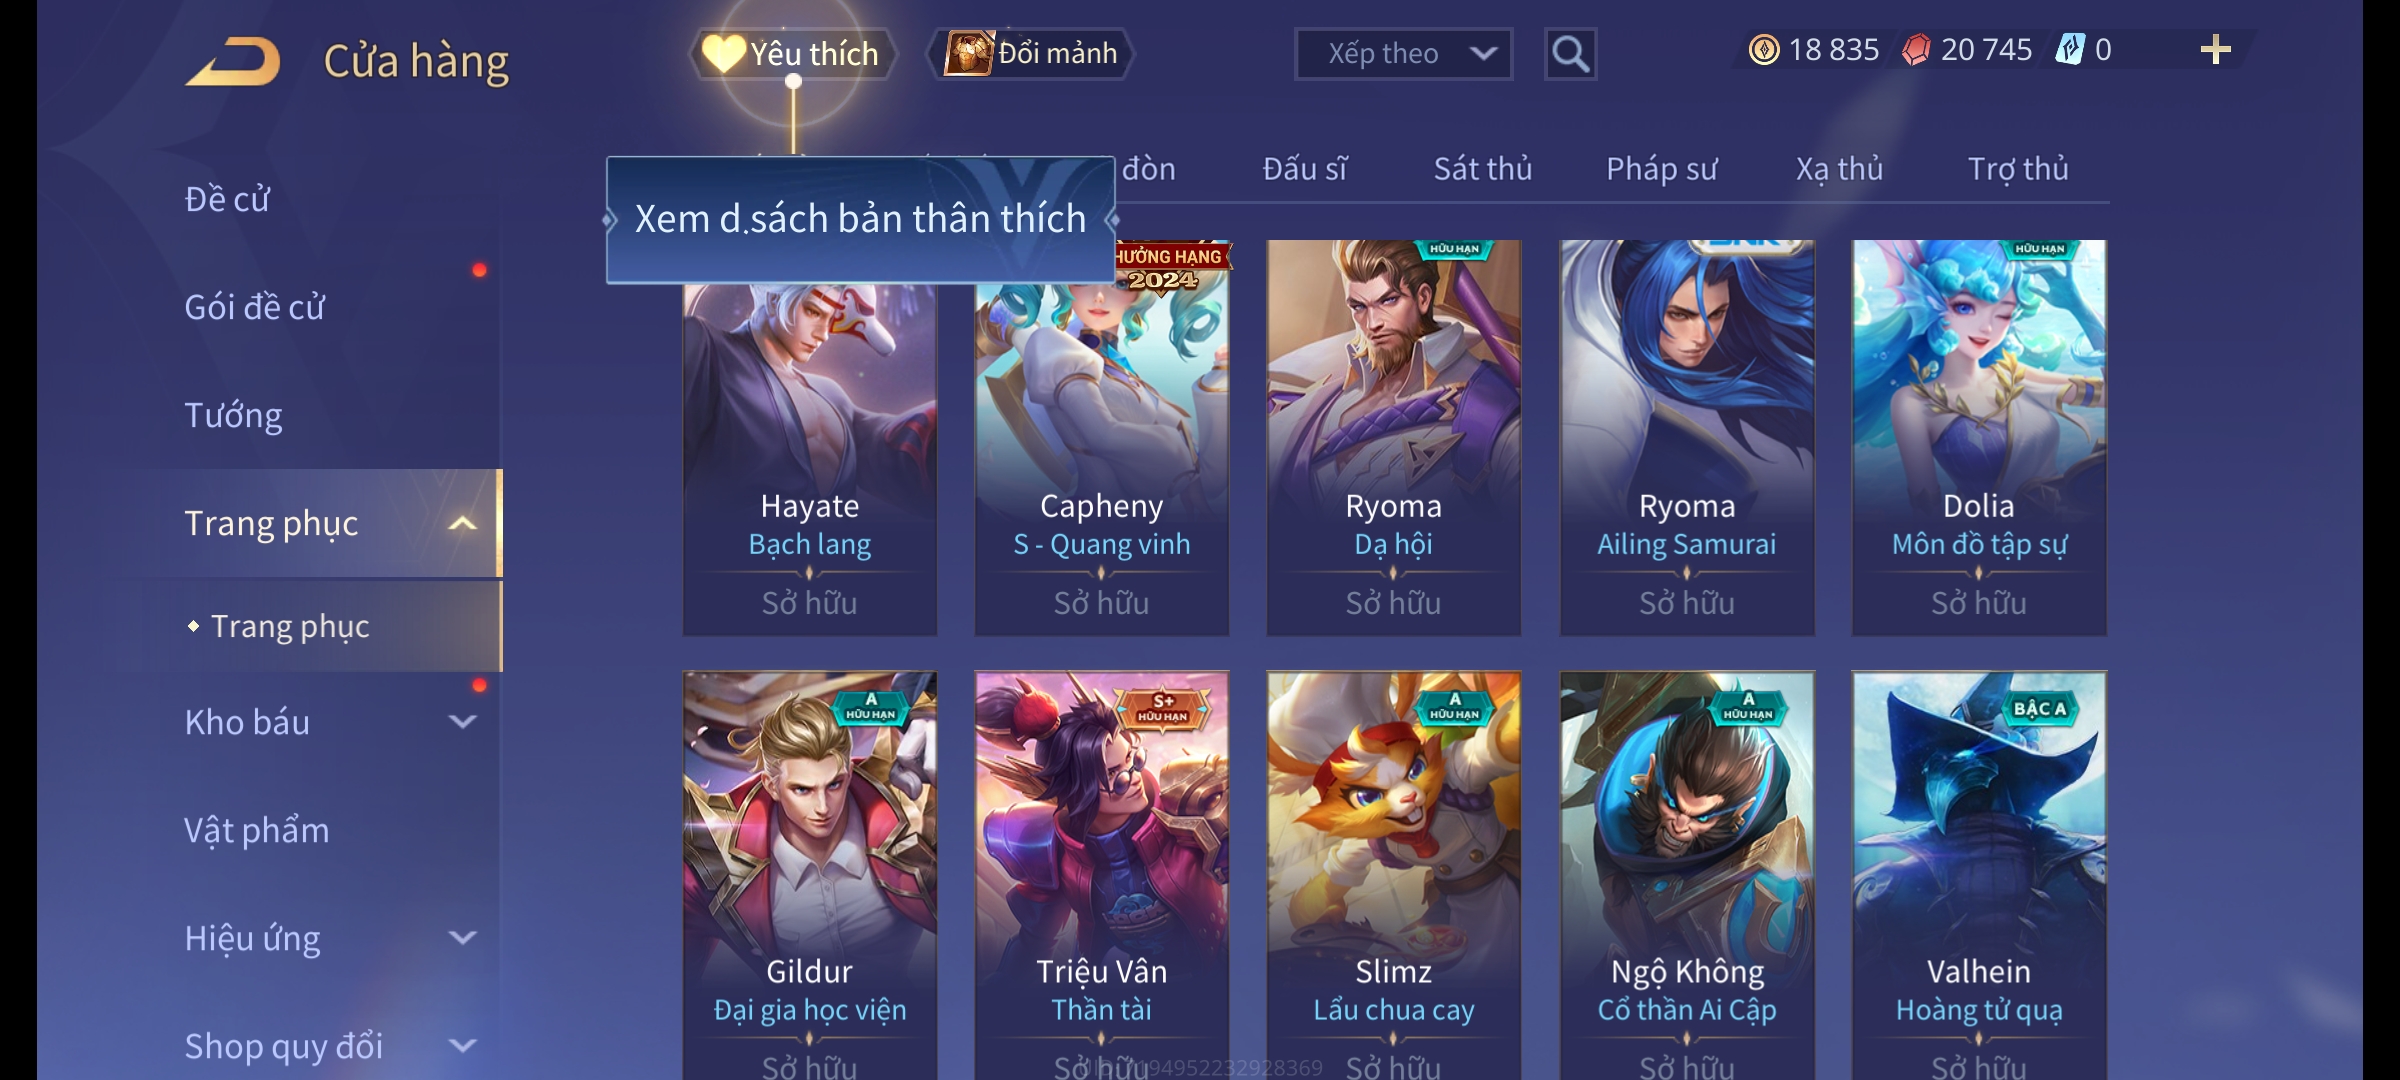Switch to the Pháp sư tab

pos(1661,169)
